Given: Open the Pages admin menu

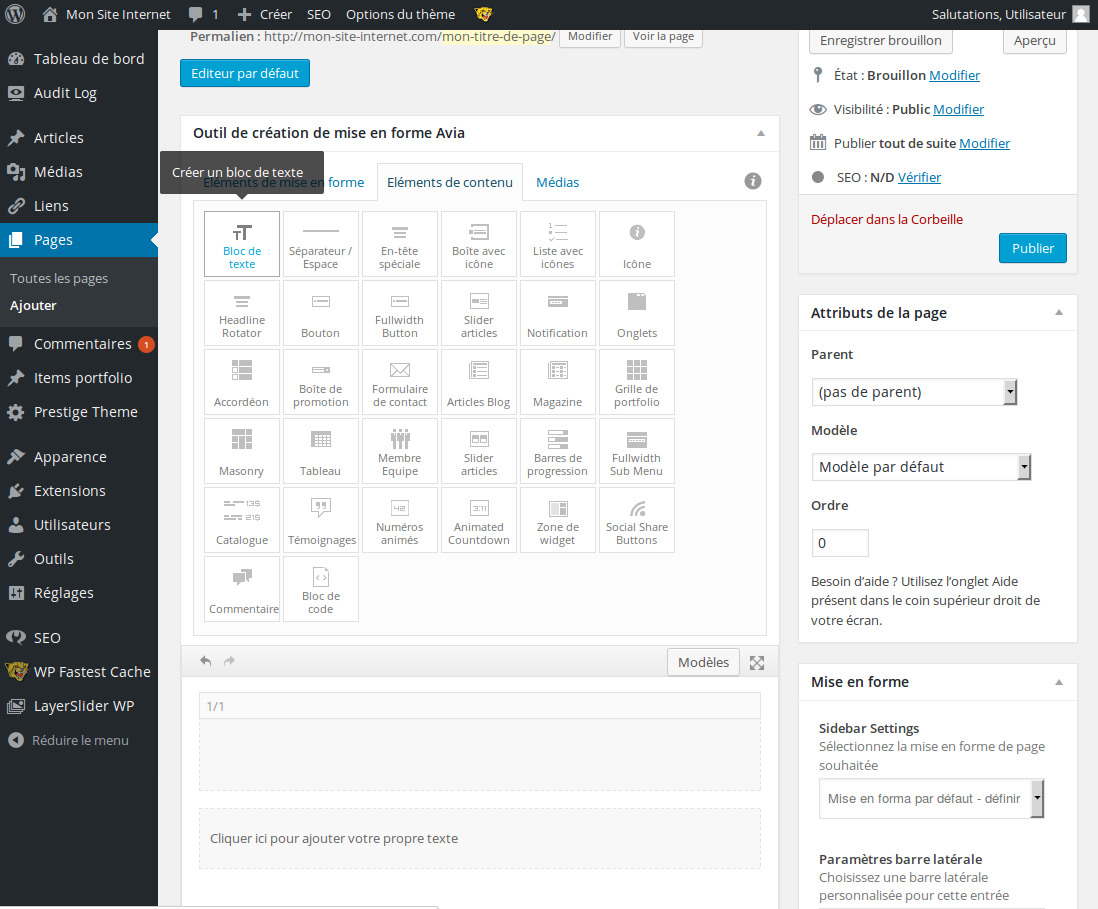Looking at the screenshot, I should (x=78, y=240).
